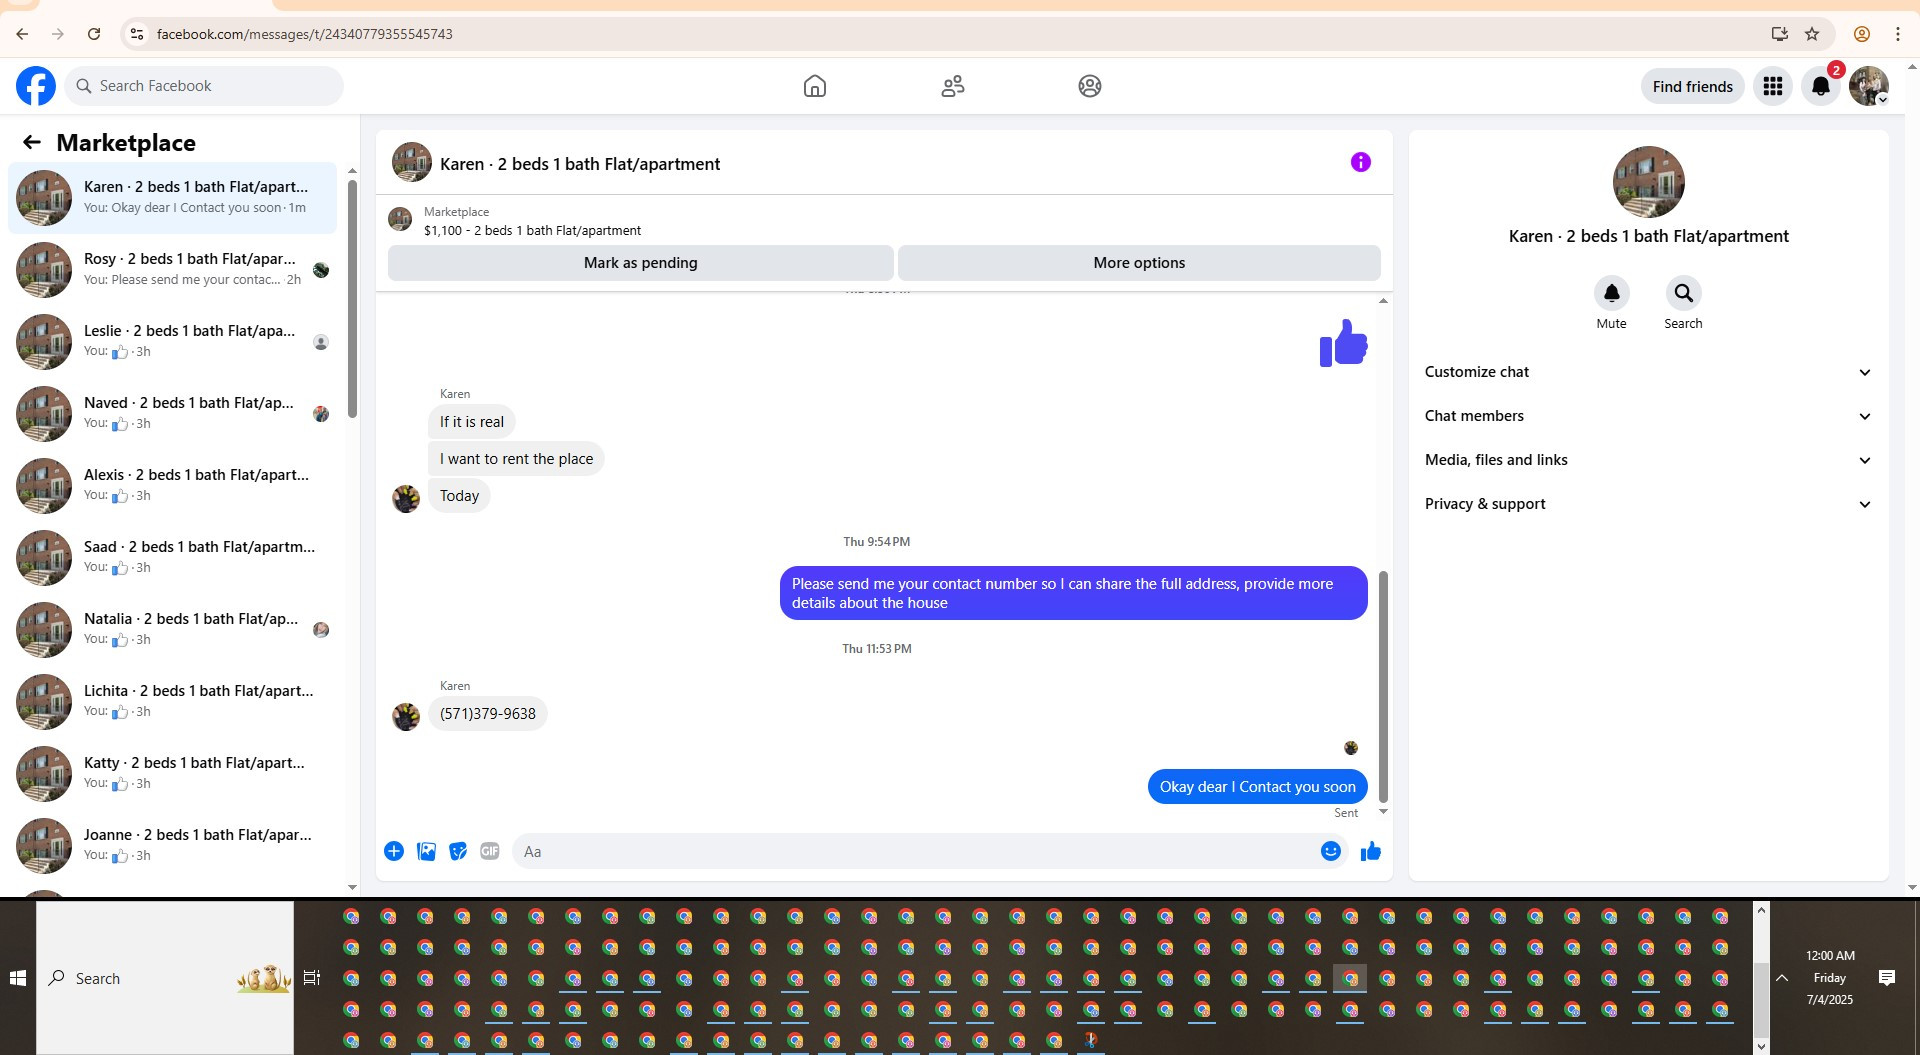Click the 'I want to rent the place' message
The width and height of the screenshot is (1920, 1055).
click(516, 459)
